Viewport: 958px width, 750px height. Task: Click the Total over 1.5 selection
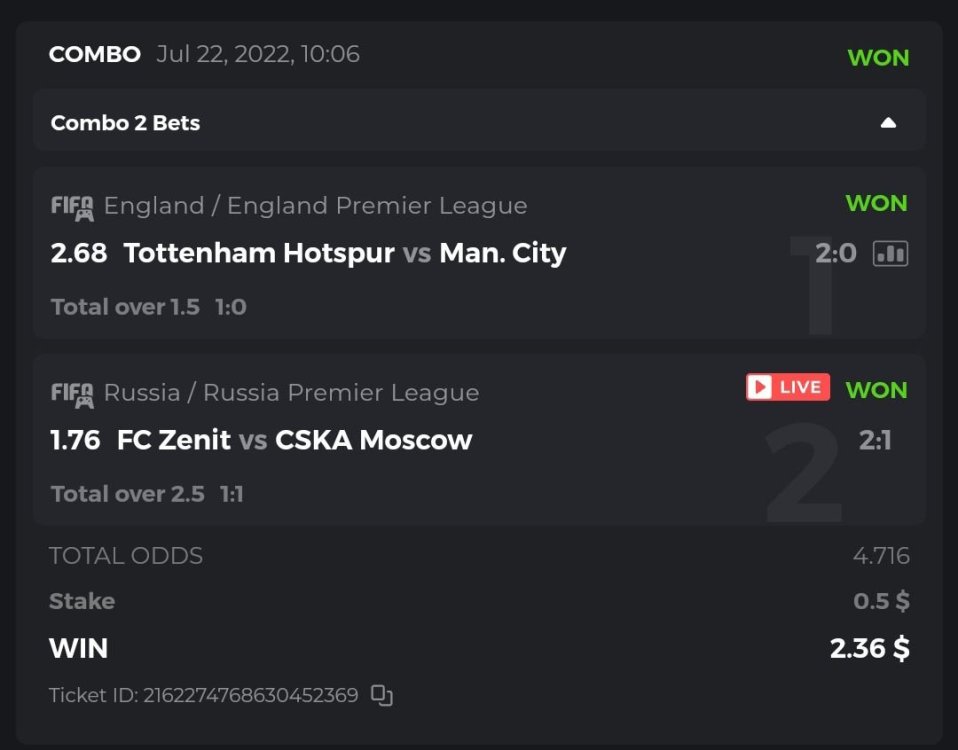(125, 307)
